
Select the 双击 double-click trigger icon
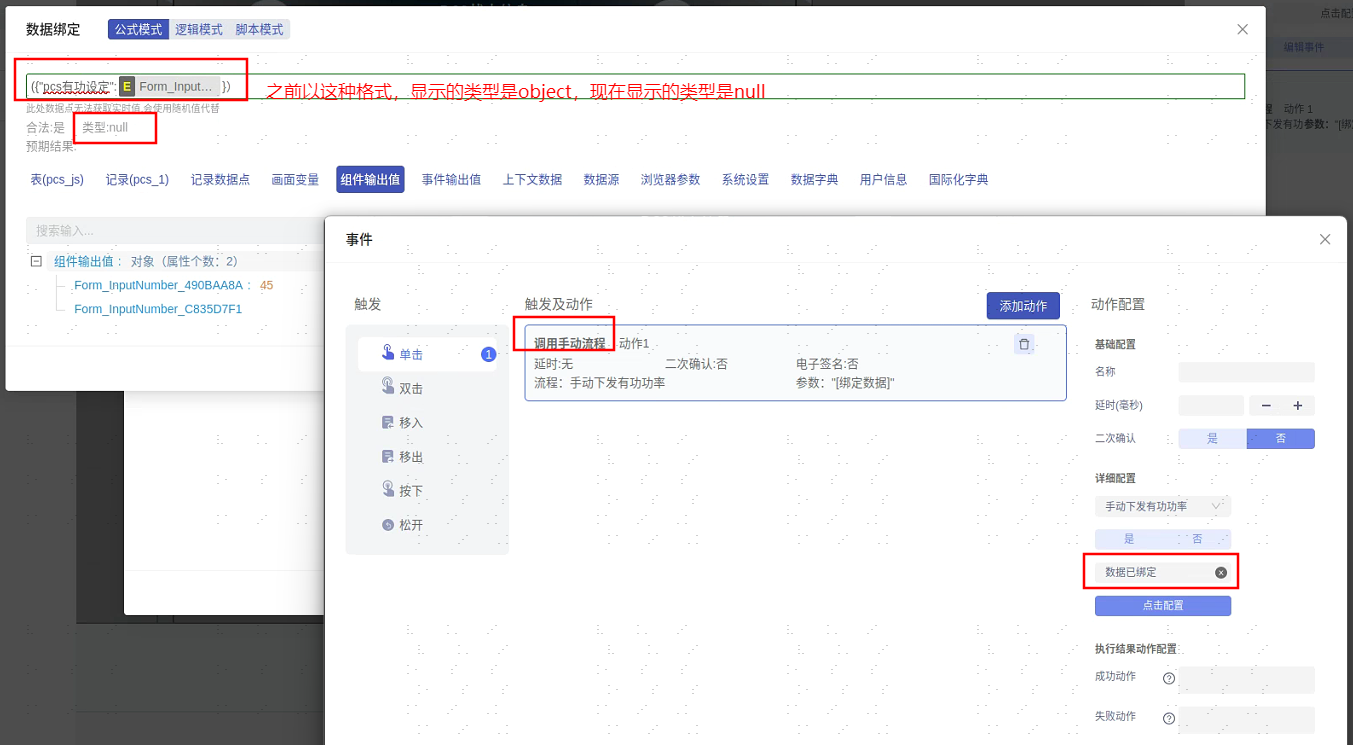pyautogui.click(x=388, y=386)
